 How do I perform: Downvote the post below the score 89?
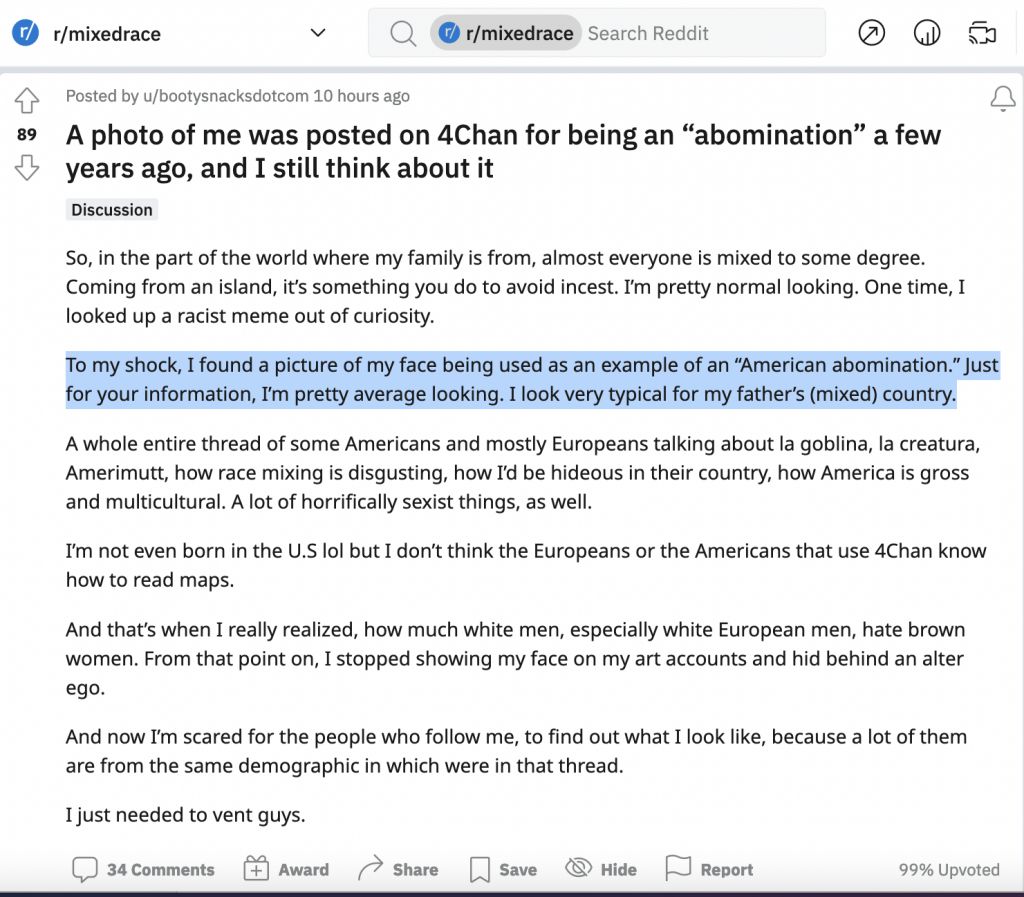point(27,168)
